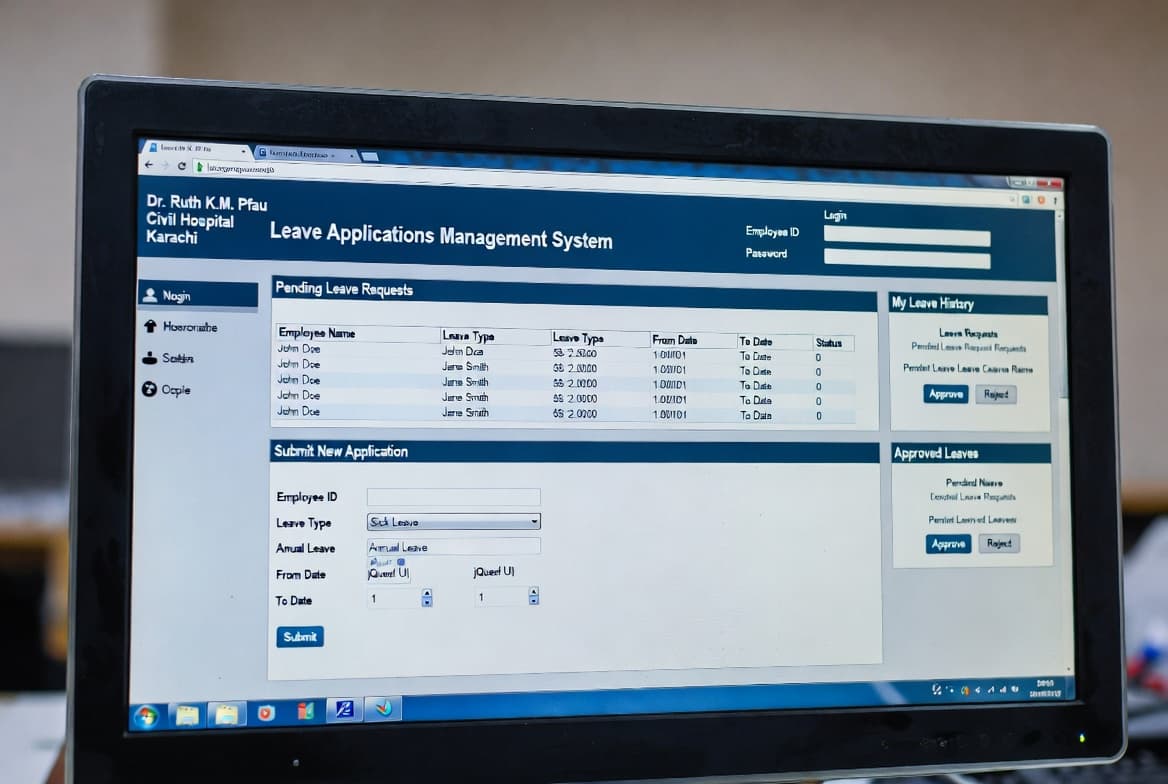1168x784 pixels.
Task: Click the home icon beside Hoeronabe
Action: point(150,326)
